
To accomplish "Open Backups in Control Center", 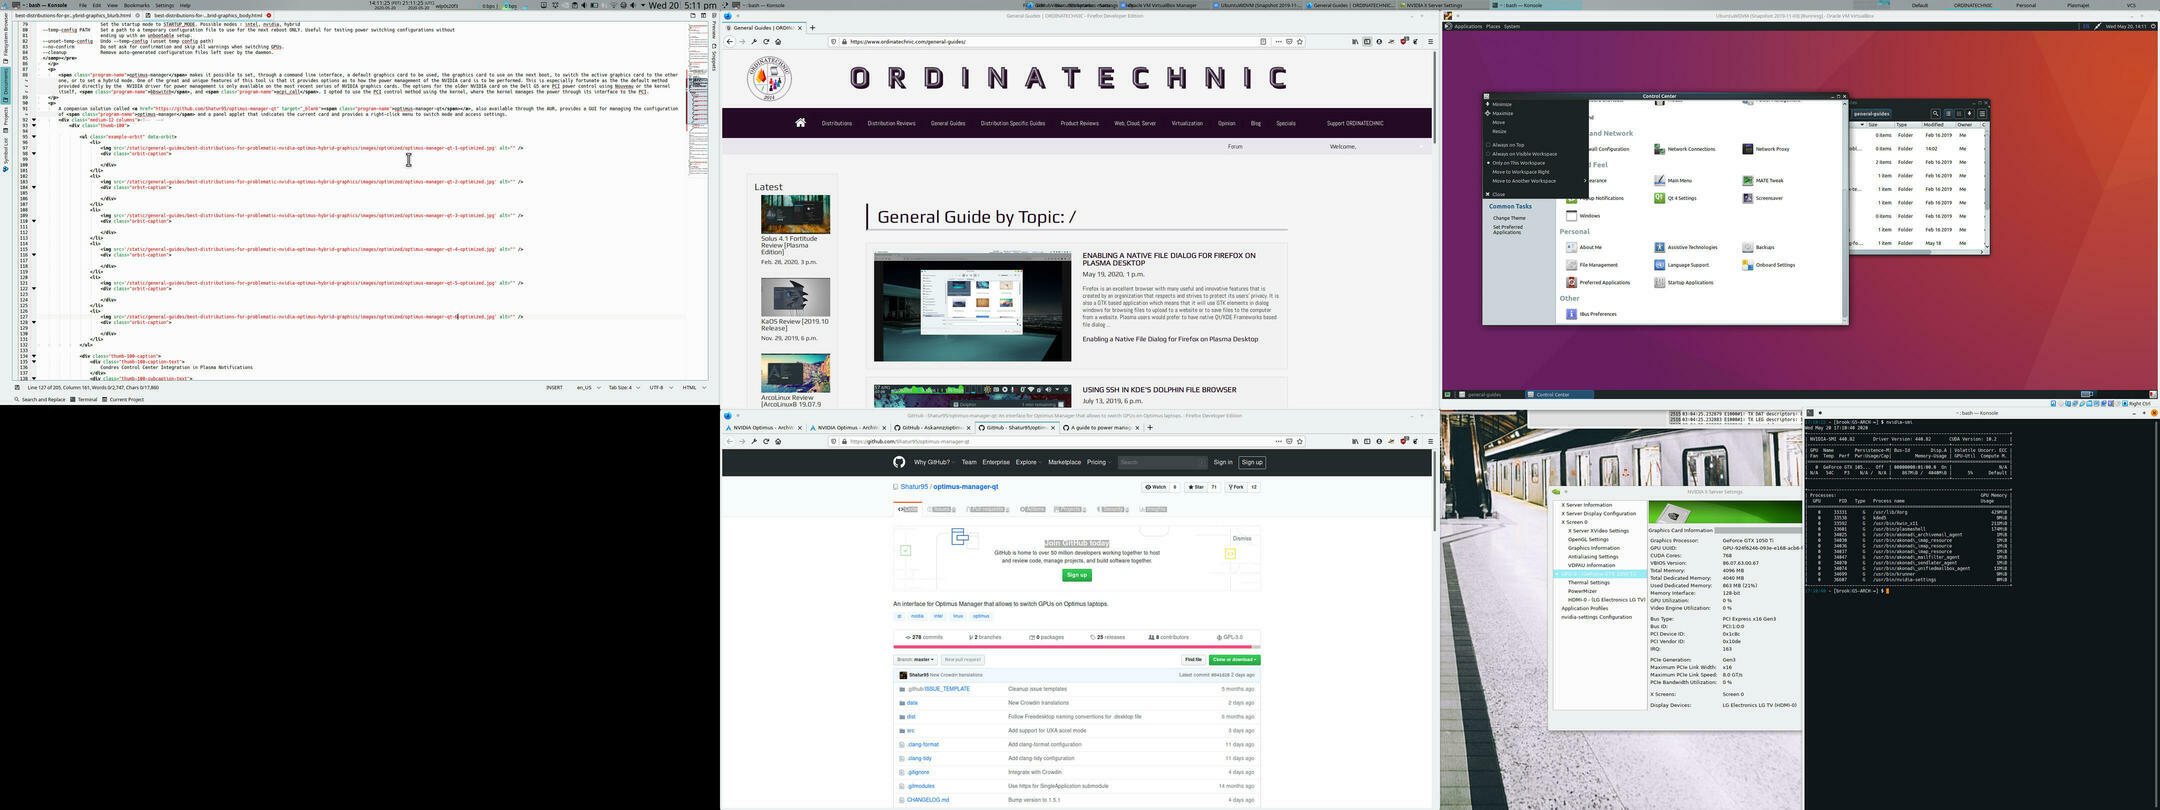I will tap(1759, 247).
